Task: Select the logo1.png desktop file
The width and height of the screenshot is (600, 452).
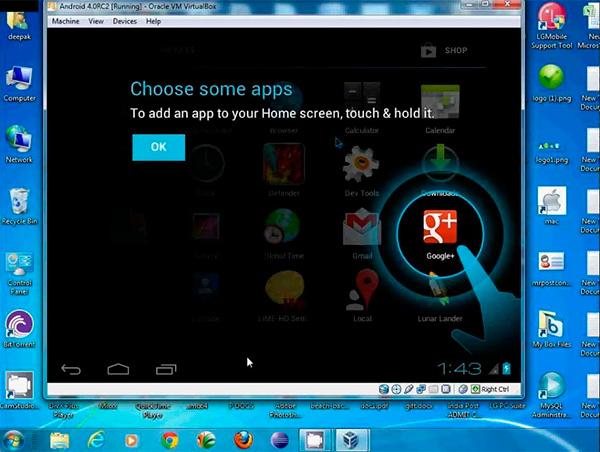Action: click(551, 152)
